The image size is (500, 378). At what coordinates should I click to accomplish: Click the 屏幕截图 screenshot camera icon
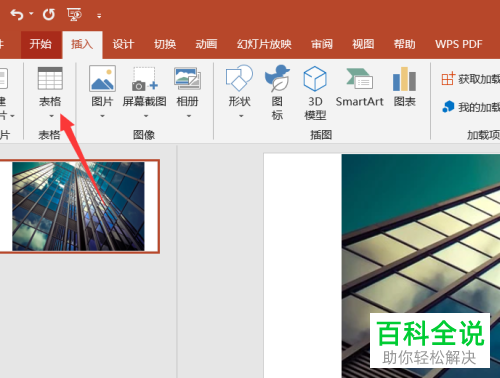[144, 79]
